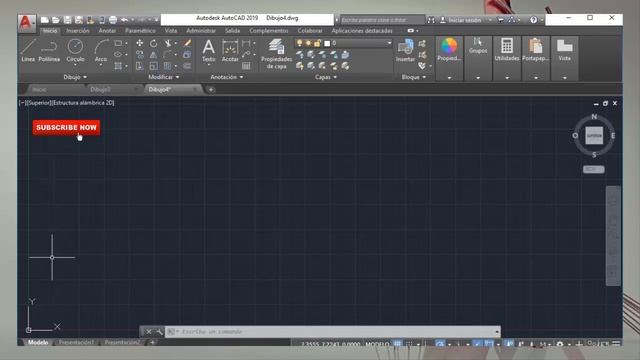Screen dimensions: 640x360
Task: Click the command line wrench icon
Action: pyautogui.click(x=159, y=331)
